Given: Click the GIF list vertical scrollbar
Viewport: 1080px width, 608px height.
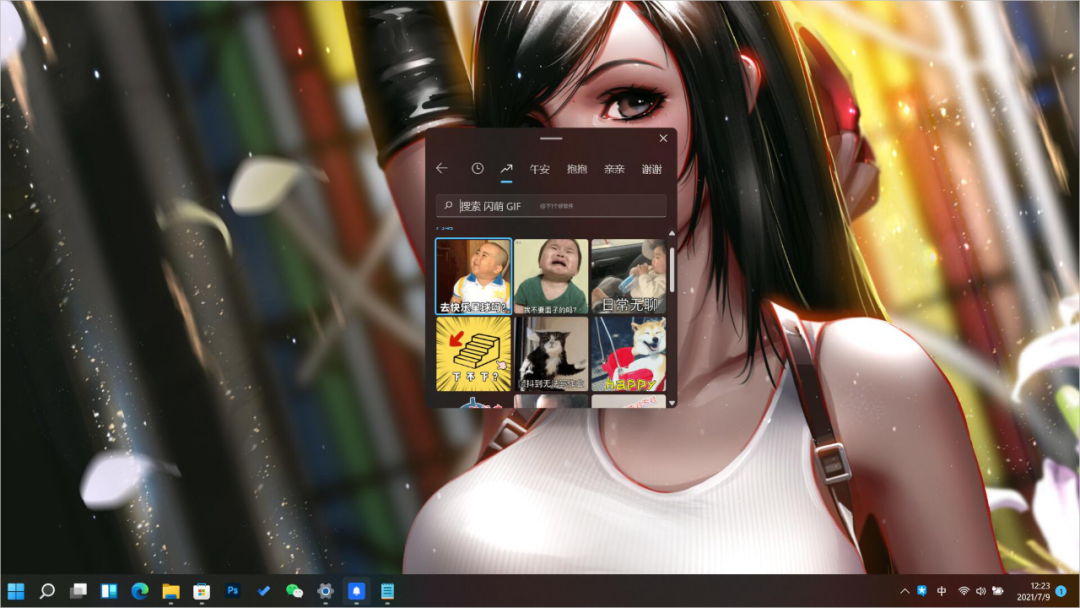Looking at the screenshot, I should click(x=672, y=270).
